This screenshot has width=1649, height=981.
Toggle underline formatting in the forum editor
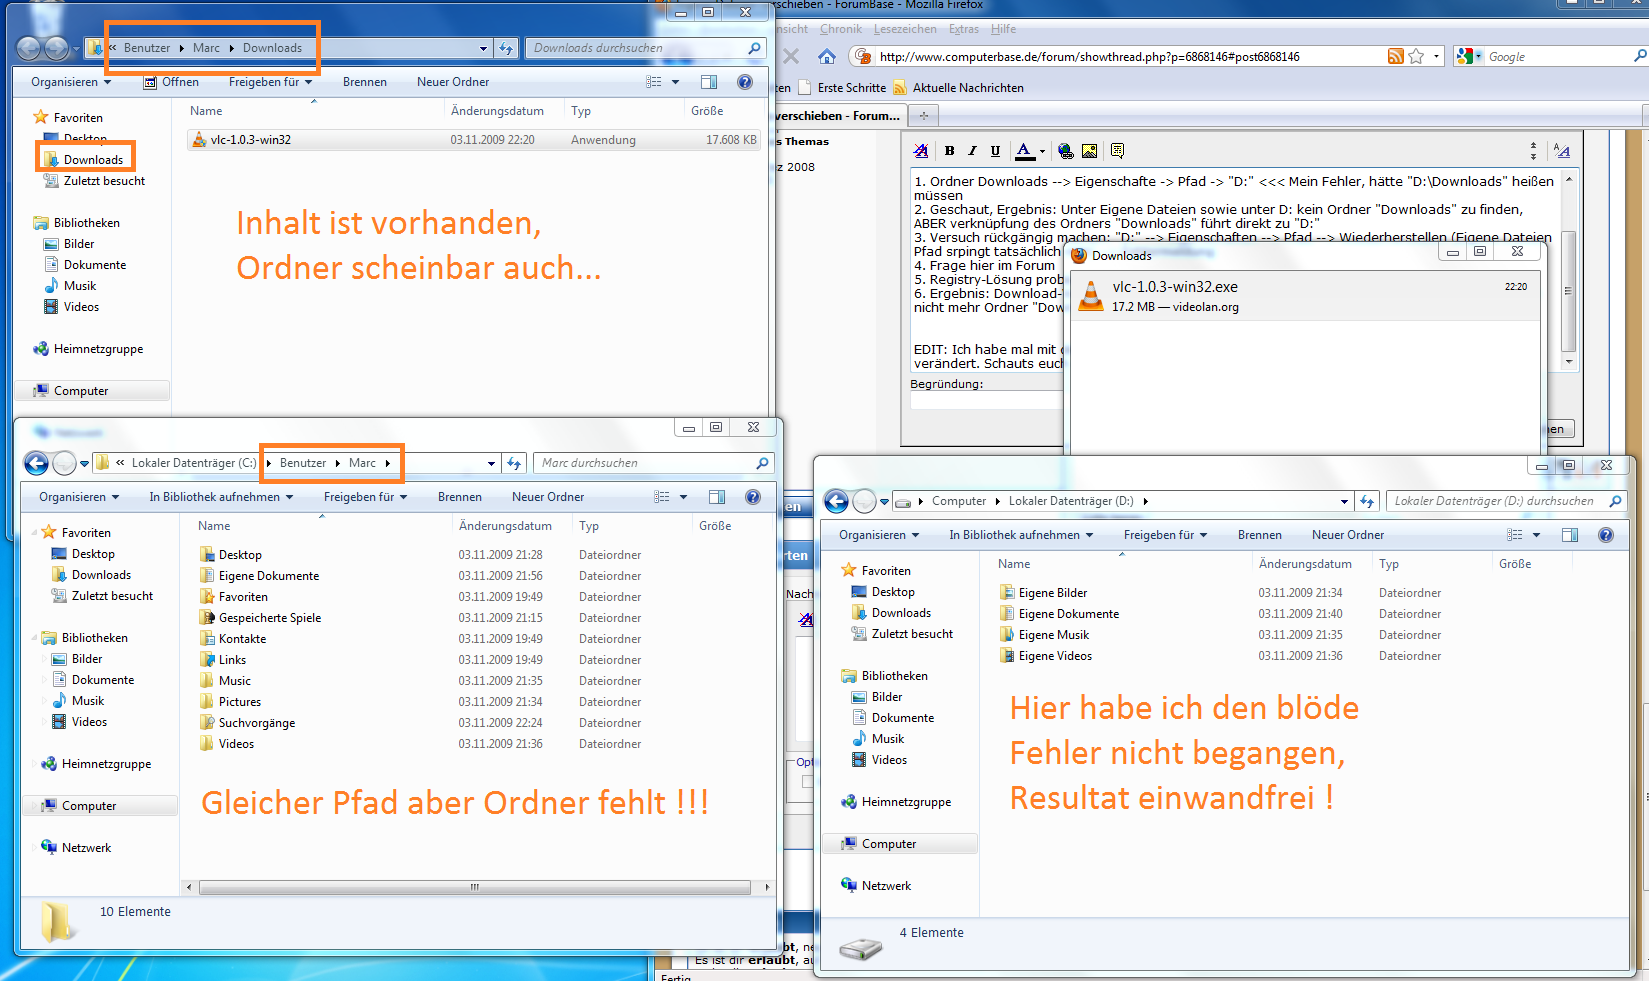tap(995, 151)
